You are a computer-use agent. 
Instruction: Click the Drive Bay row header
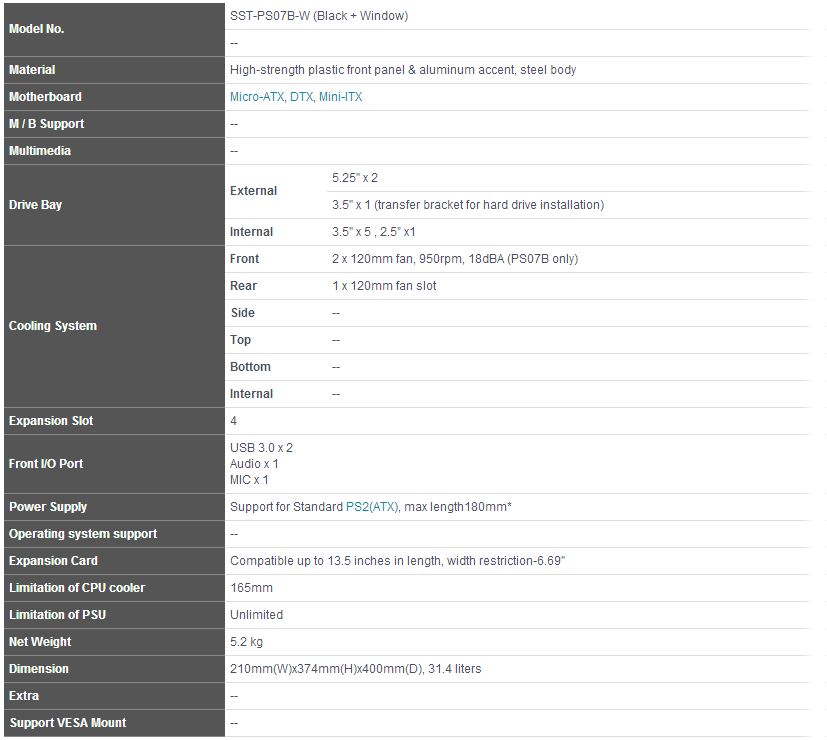click(x=36, y=205)
